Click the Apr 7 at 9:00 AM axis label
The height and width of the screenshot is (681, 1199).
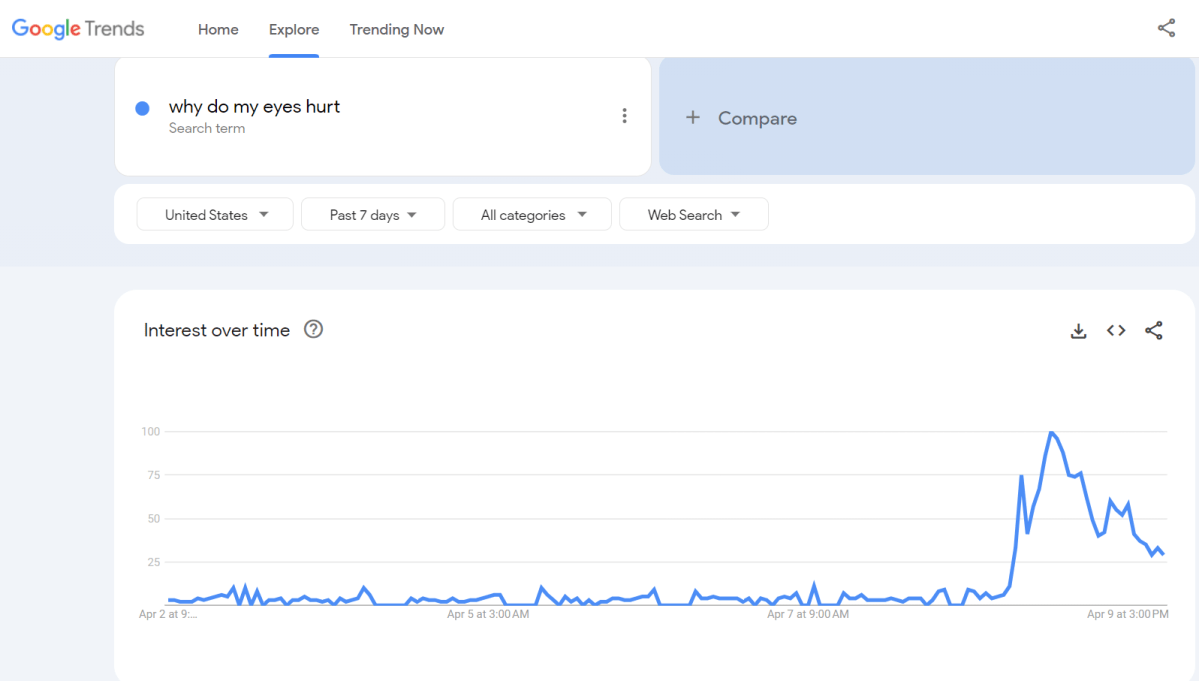[806, 614]
